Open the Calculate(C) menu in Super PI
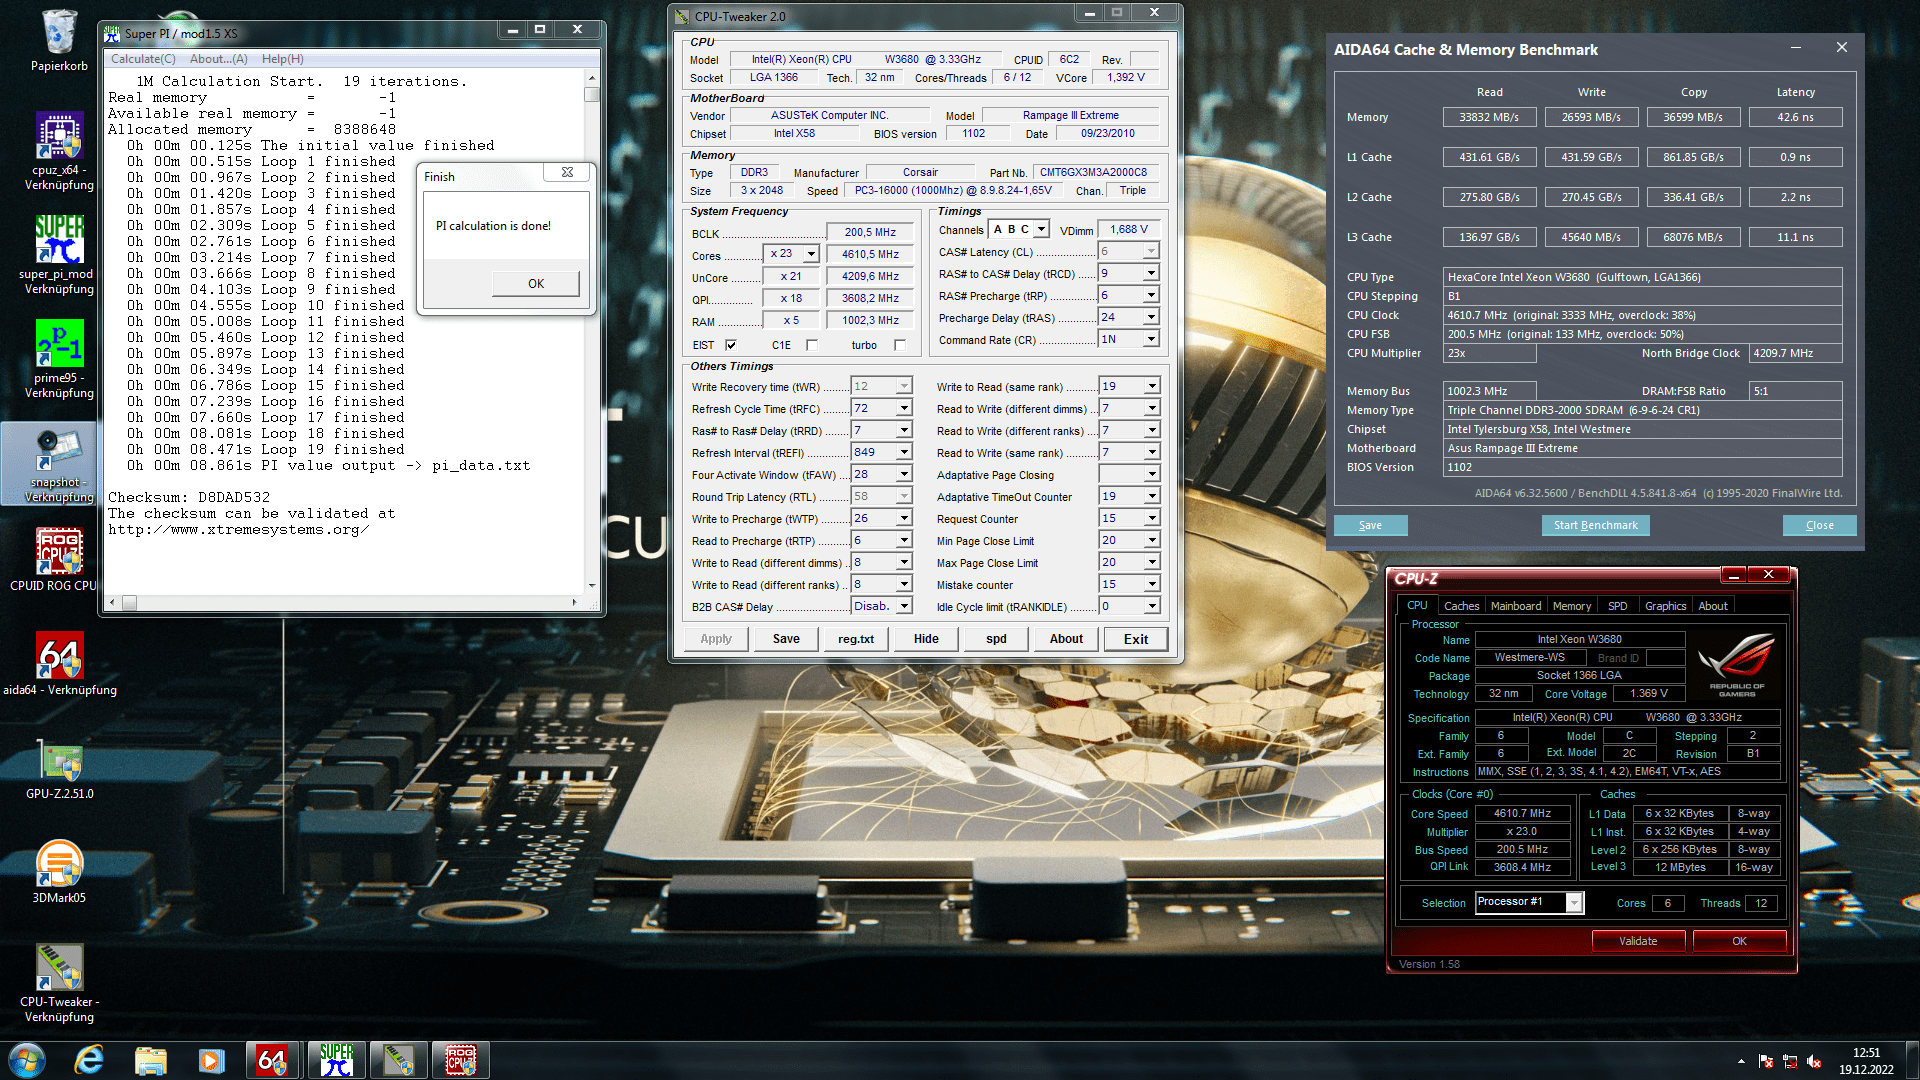1920x1080 pixels. coord(143,59)
